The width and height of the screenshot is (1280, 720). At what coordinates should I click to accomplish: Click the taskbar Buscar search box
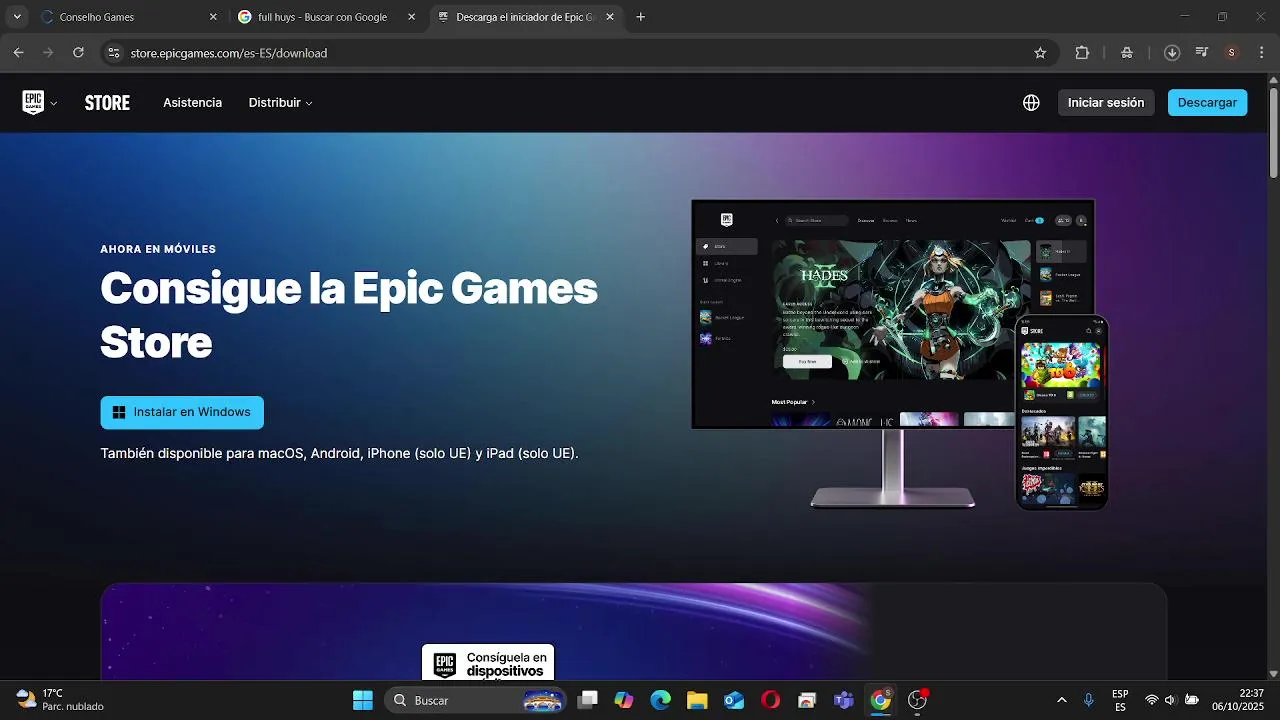tap(476, 700)
